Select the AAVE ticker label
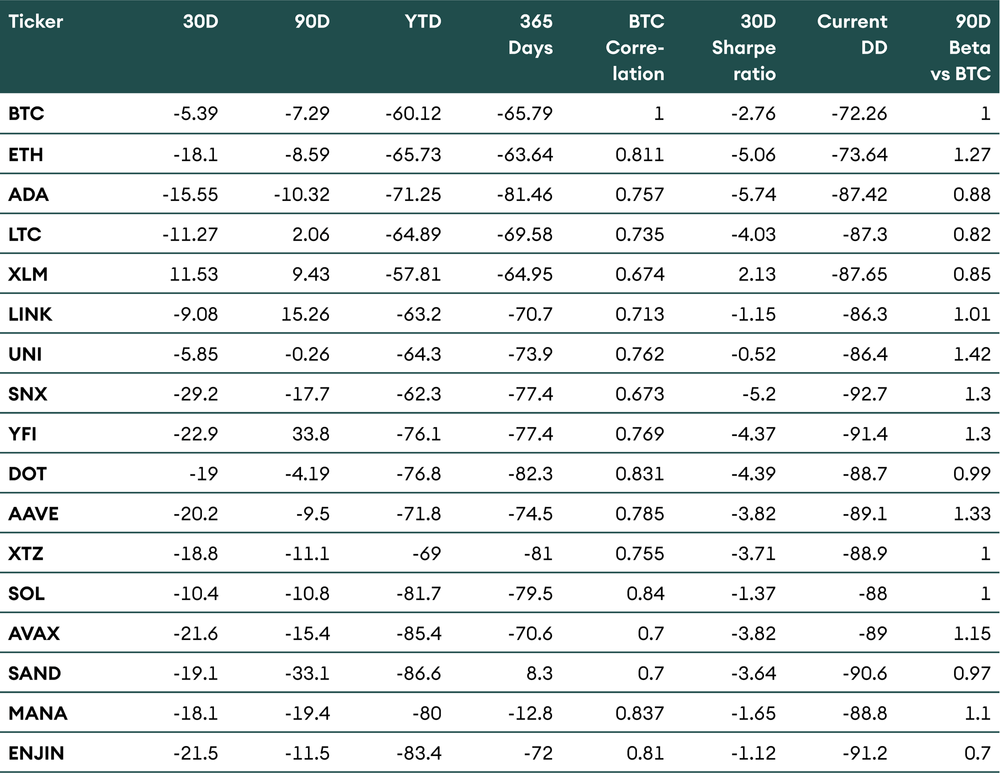Image resolution: width=1000 pixels, height=776 pixels. tap(33, 513)
